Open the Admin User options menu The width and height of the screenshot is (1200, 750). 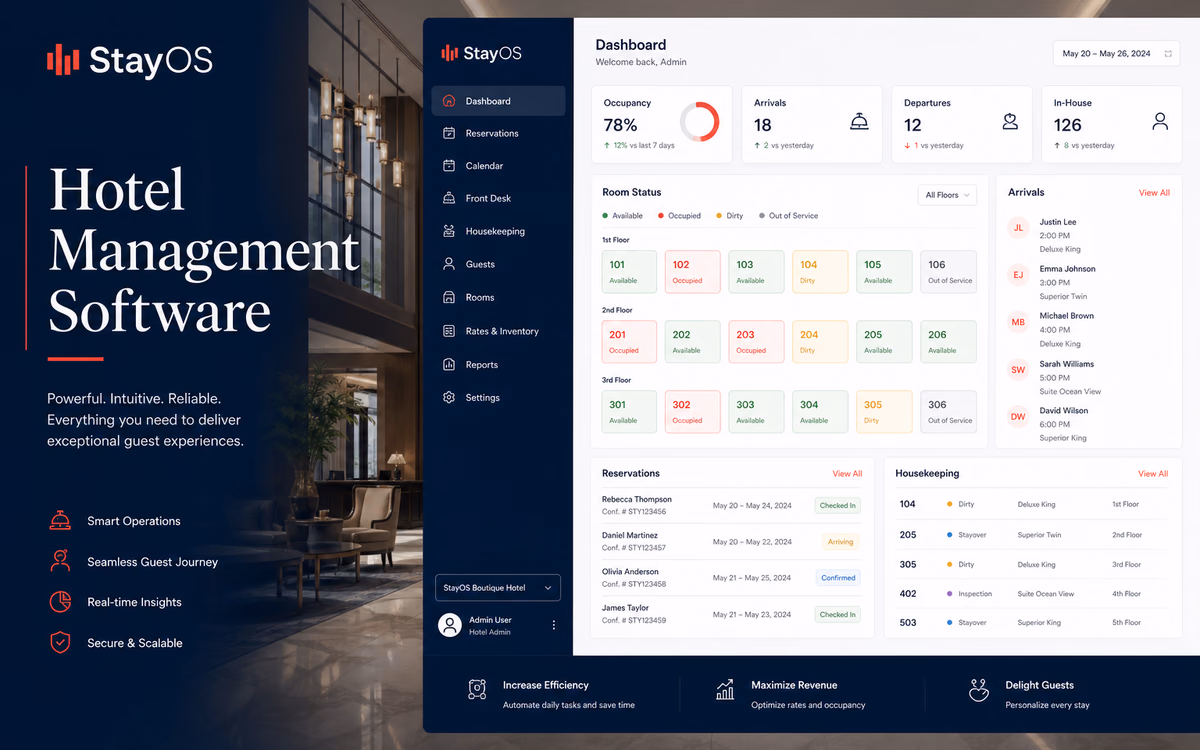pos(554,625)
